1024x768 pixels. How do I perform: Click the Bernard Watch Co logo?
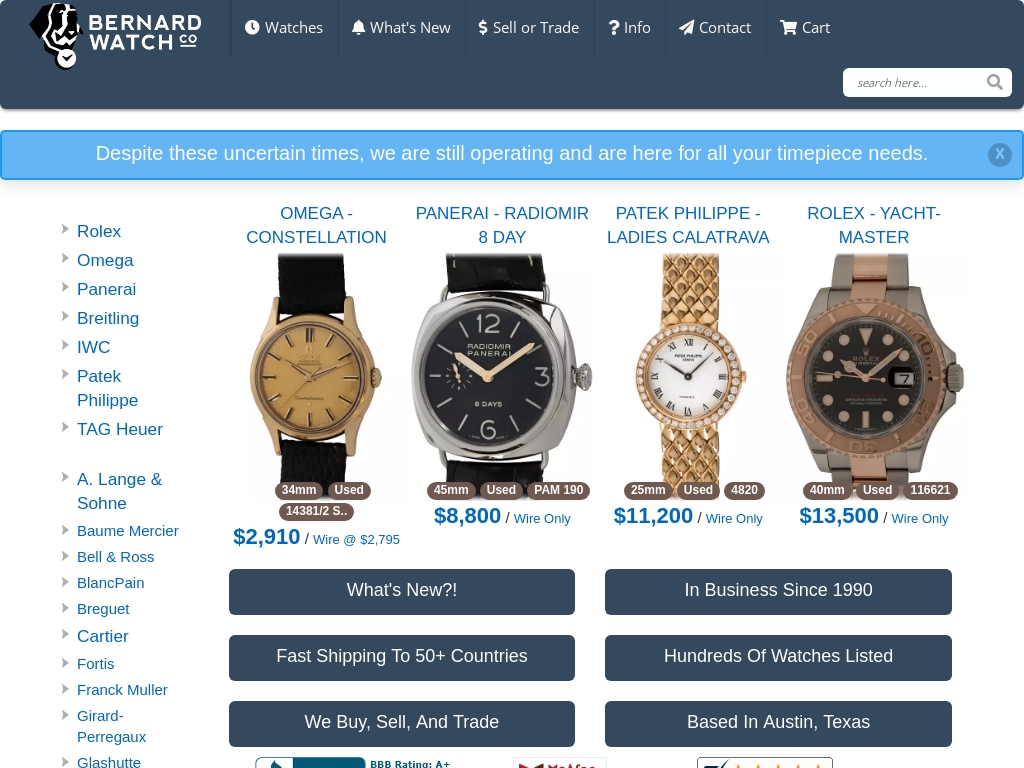point(116,36)
